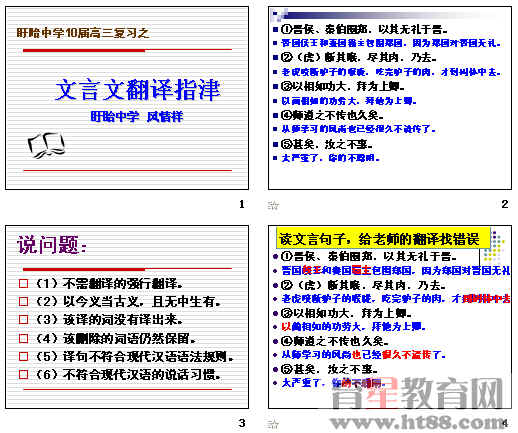This screenshot has height=433, width=518.
Task: Click the red square bullet beside item (1)
Action: pos(24,284)
